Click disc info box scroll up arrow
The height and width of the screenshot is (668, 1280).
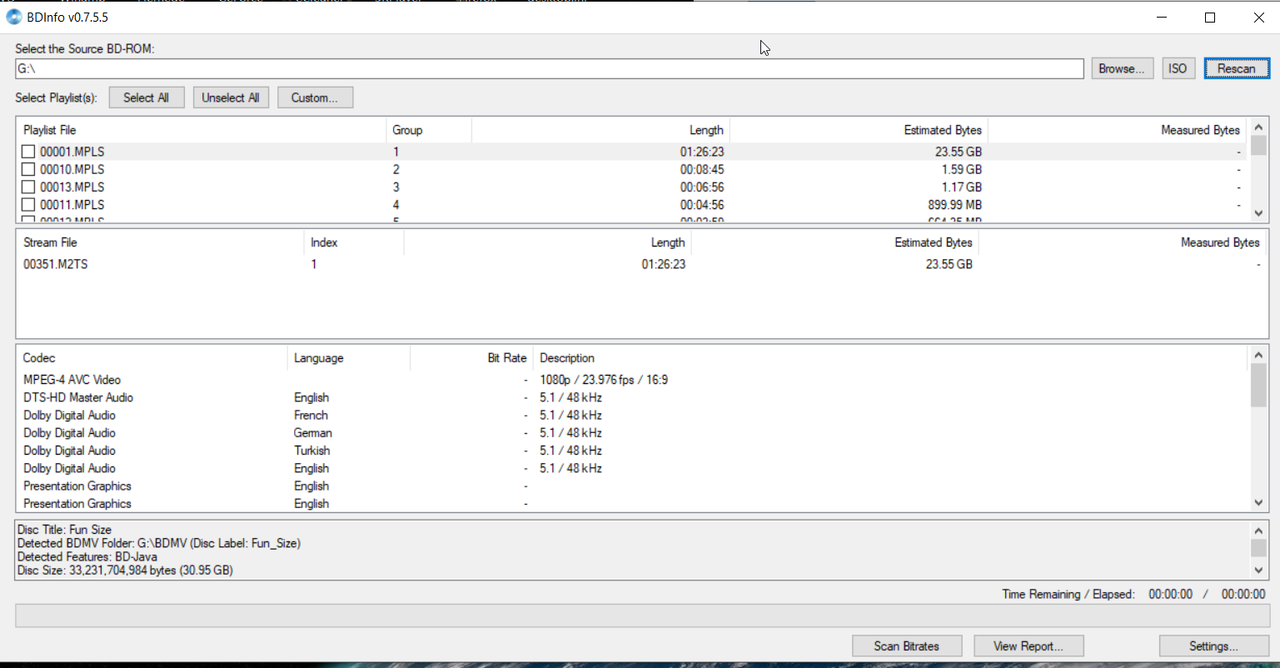[x=1258, y=530]
